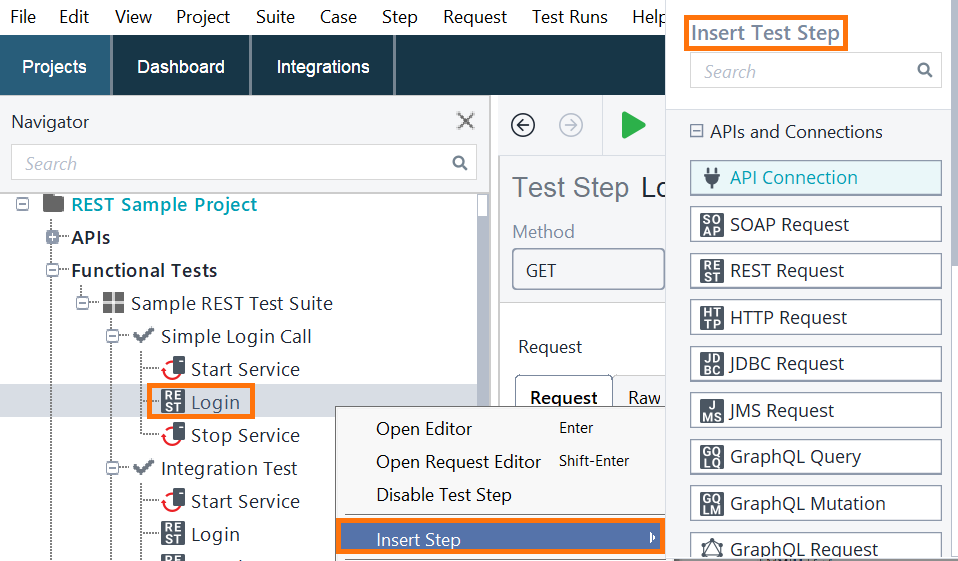958x561 pixels.
Task: Select Start Service under Simple Login Call
Action: tap(245, 369)
